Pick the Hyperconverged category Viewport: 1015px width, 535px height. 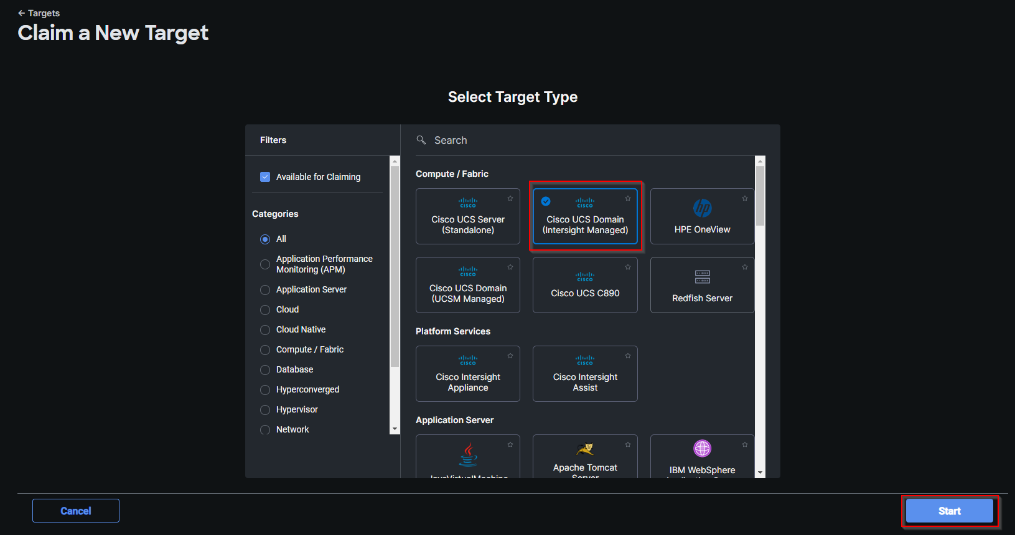[x=265, y=390]
